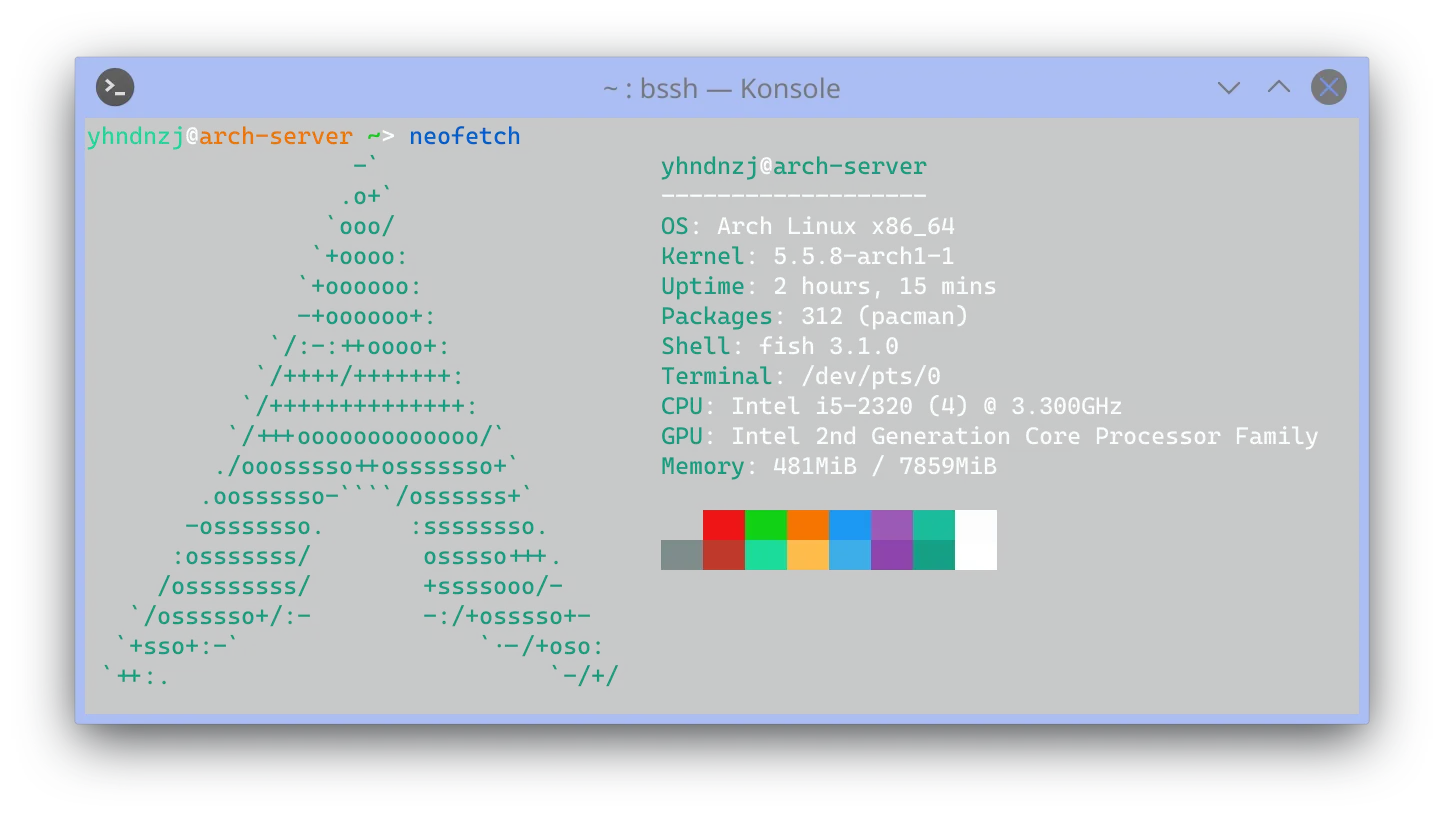The height and width of the screenshot is (817, 1444).
Task: Select the Kernel version 5.5.8-arch1-1
Action: point(862,256)
